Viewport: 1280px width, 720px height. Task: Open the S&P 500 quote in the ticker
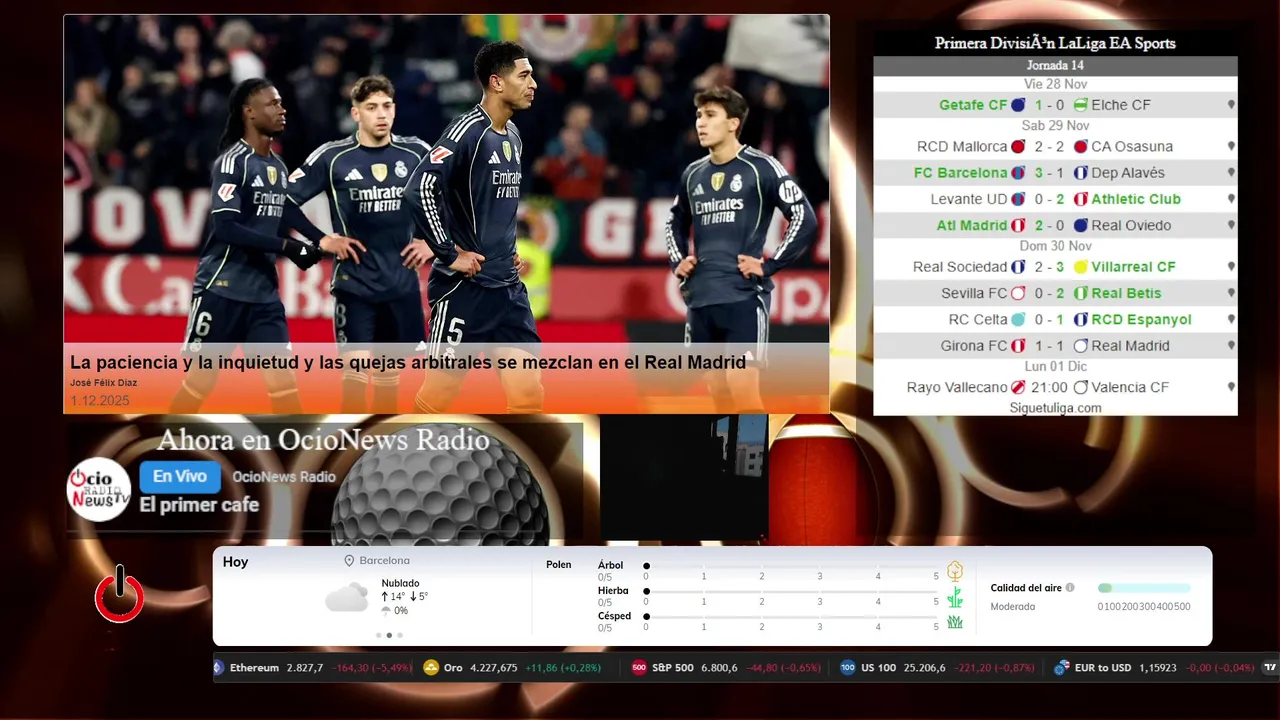(x=726, y=667)
